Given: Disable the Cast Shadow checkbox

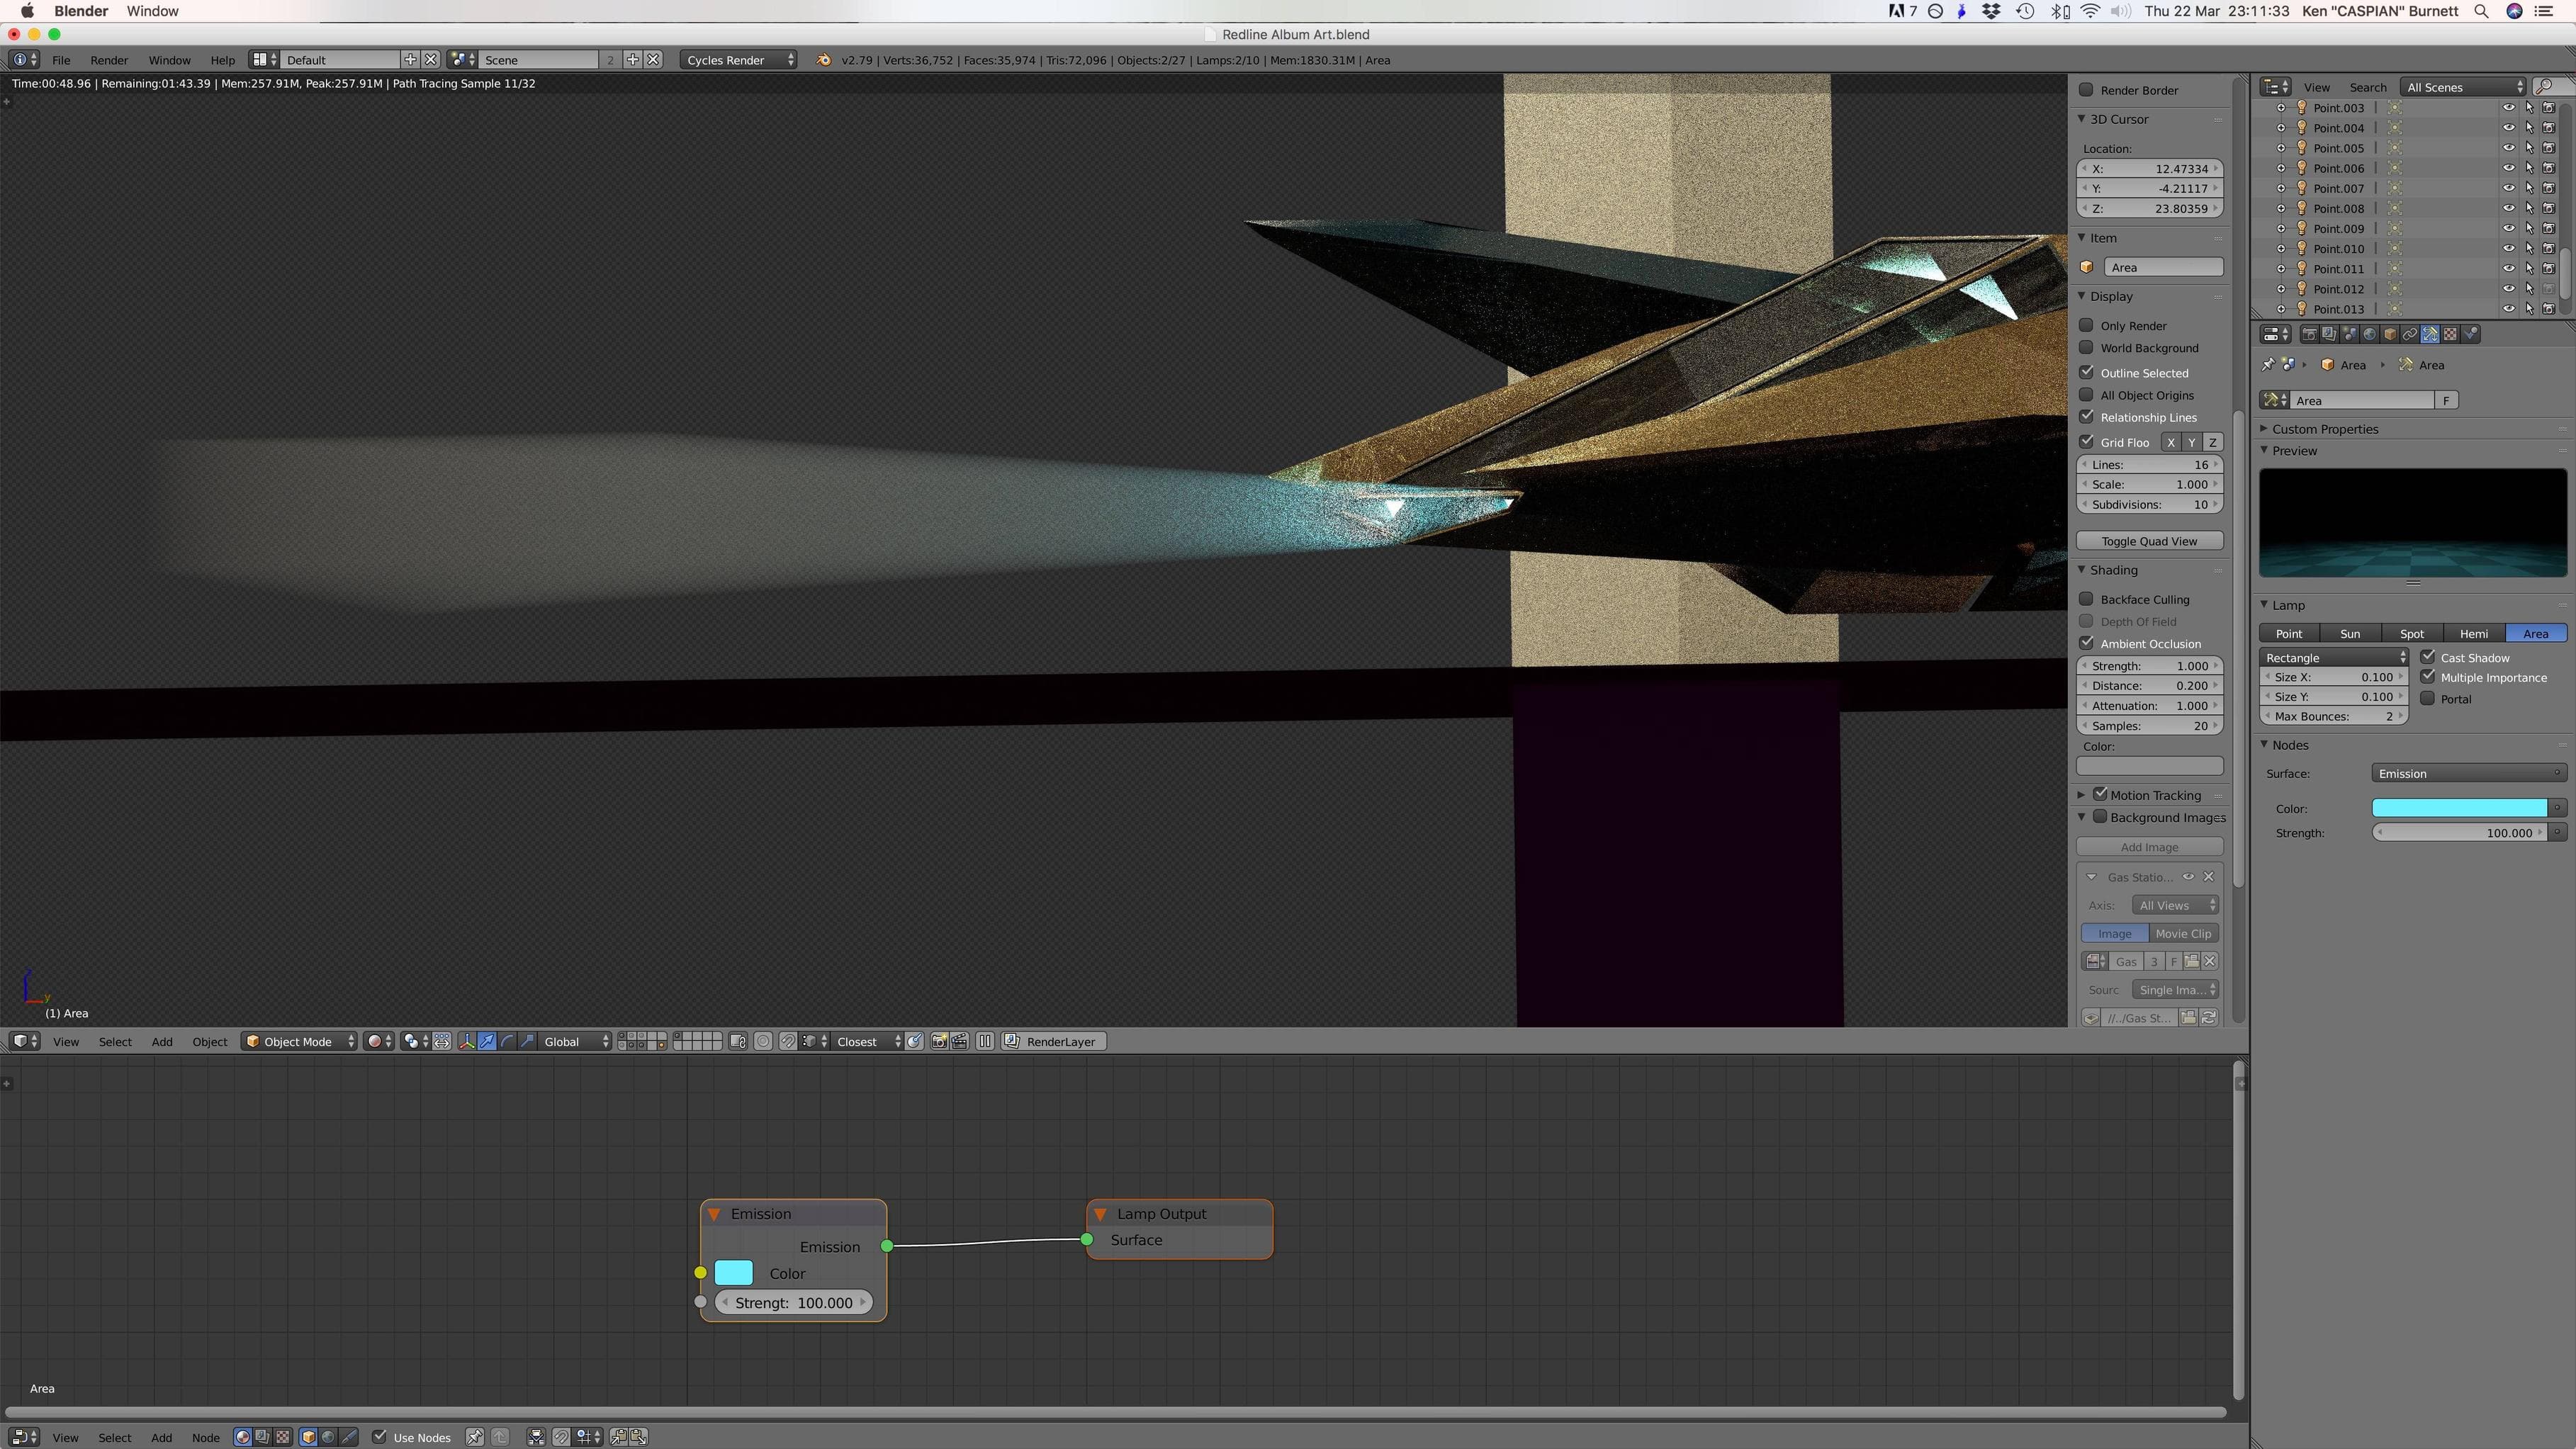Looking at the screenshot, I should (x=2428, y=657).
